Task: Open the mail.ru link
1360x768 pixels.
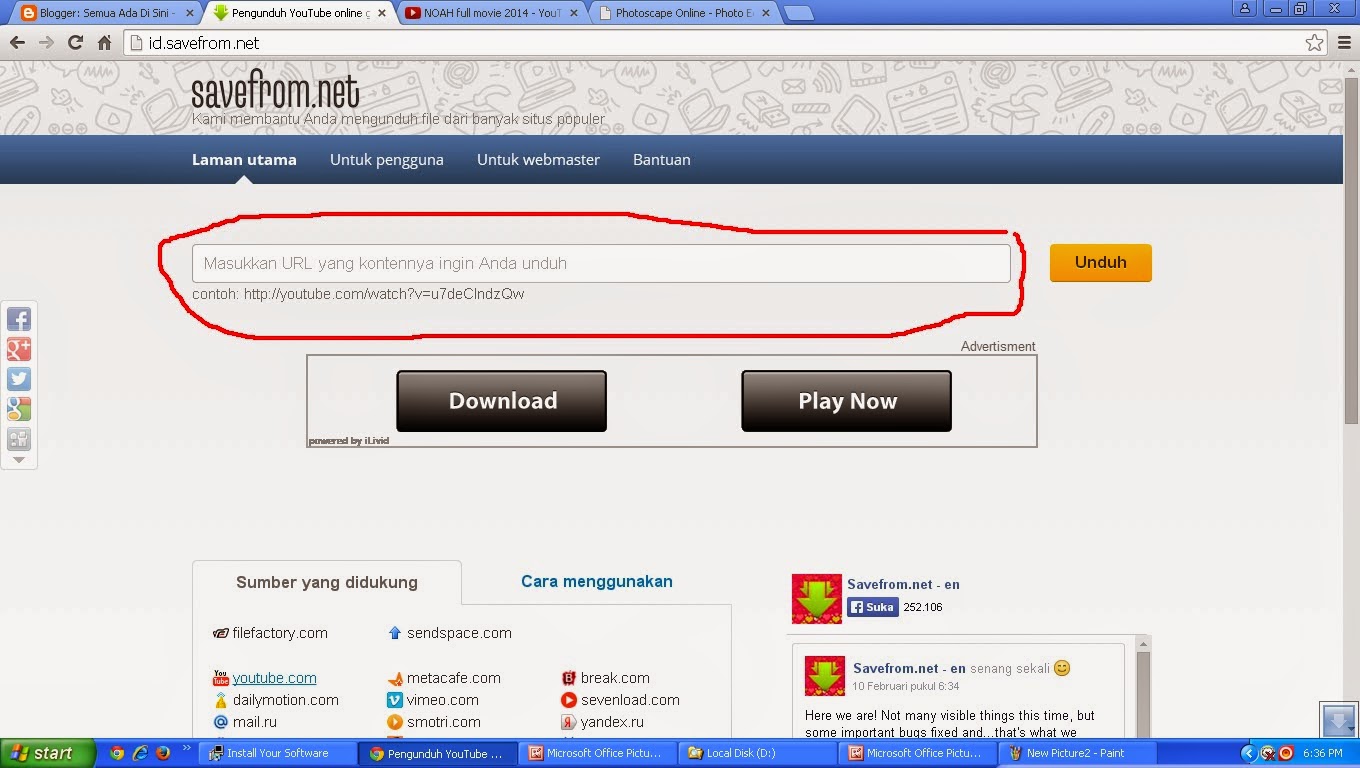Action: tap(254, 722)
